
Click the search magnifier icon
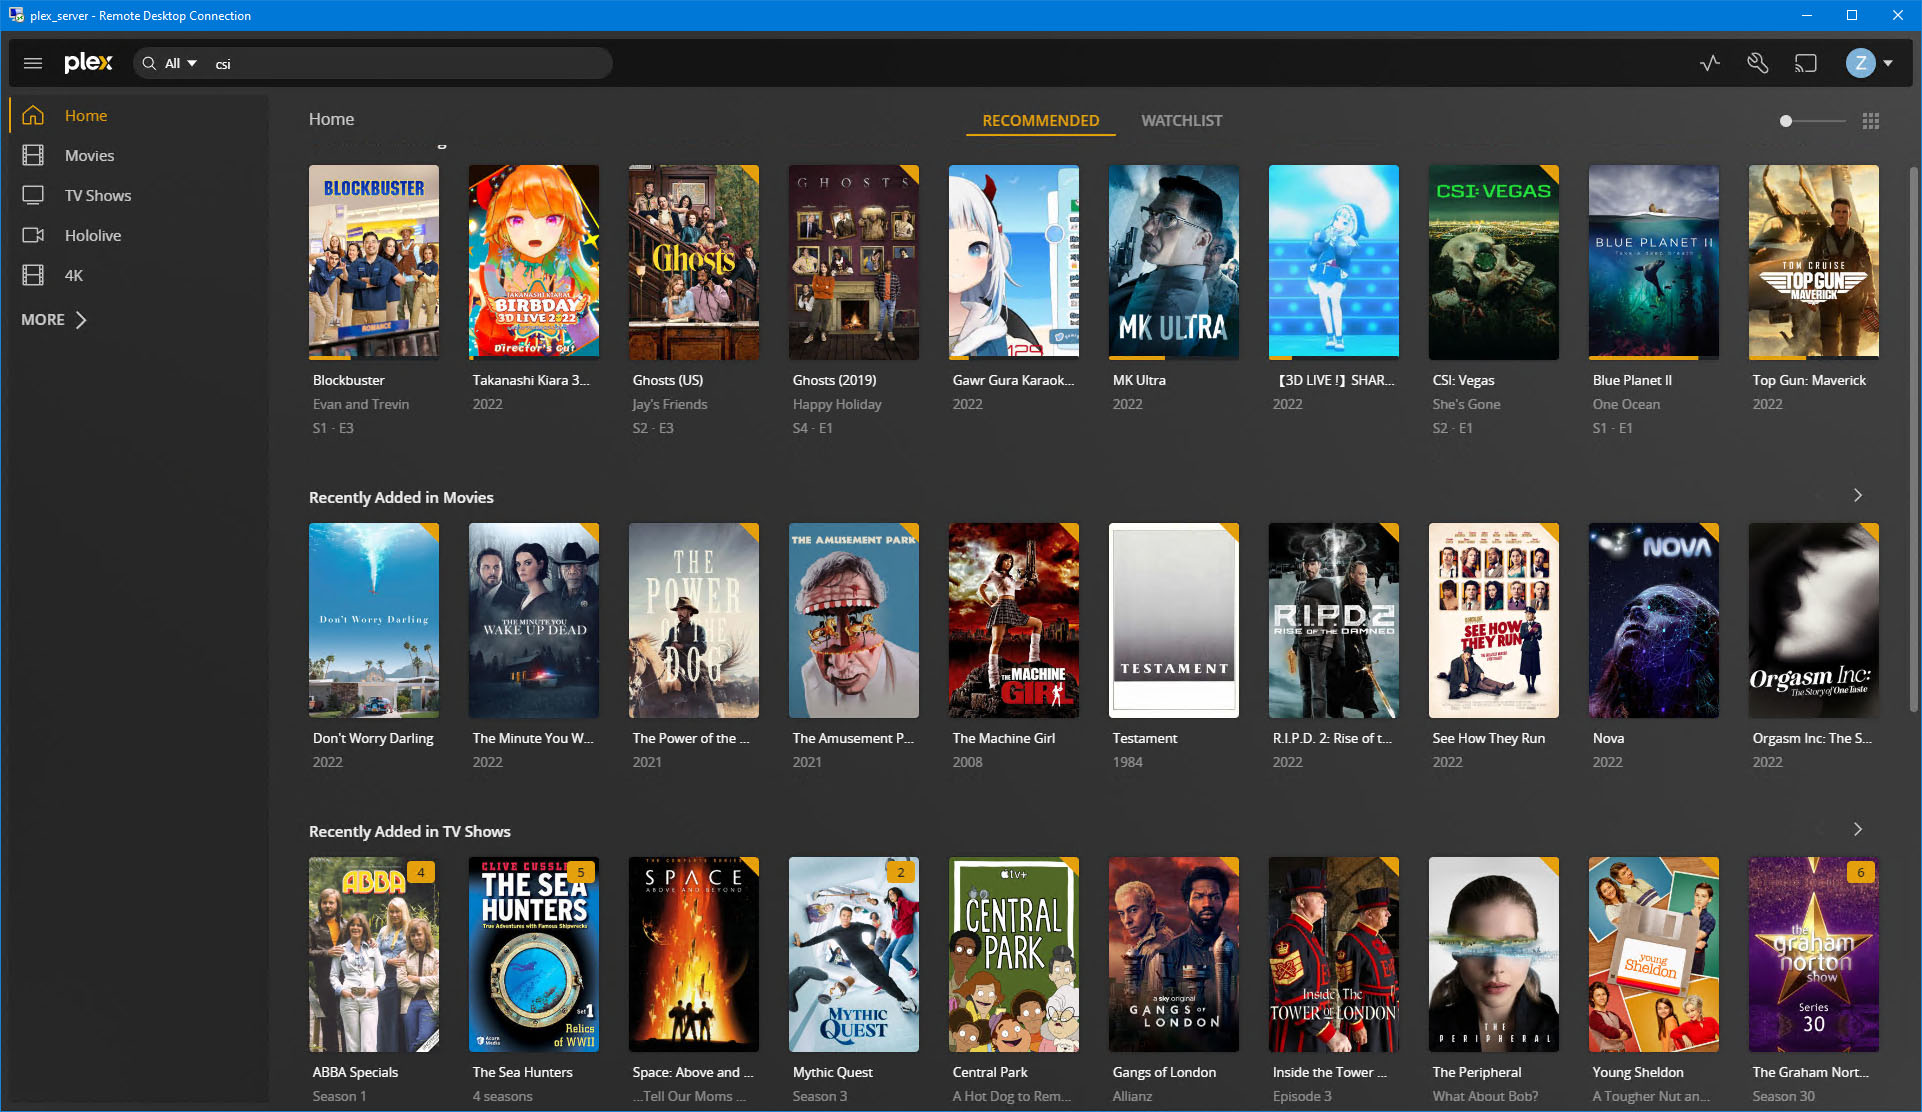149,63
